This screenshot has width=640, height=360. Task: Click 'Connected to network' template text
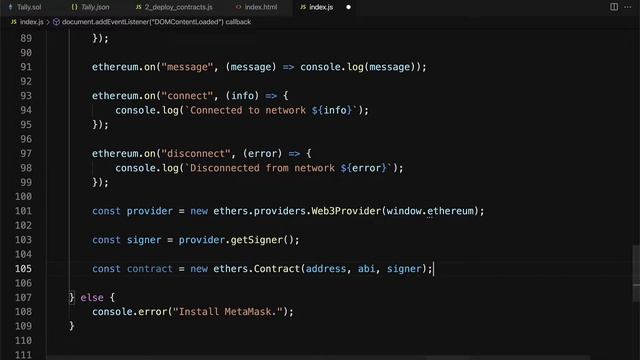tap(248, 110)
